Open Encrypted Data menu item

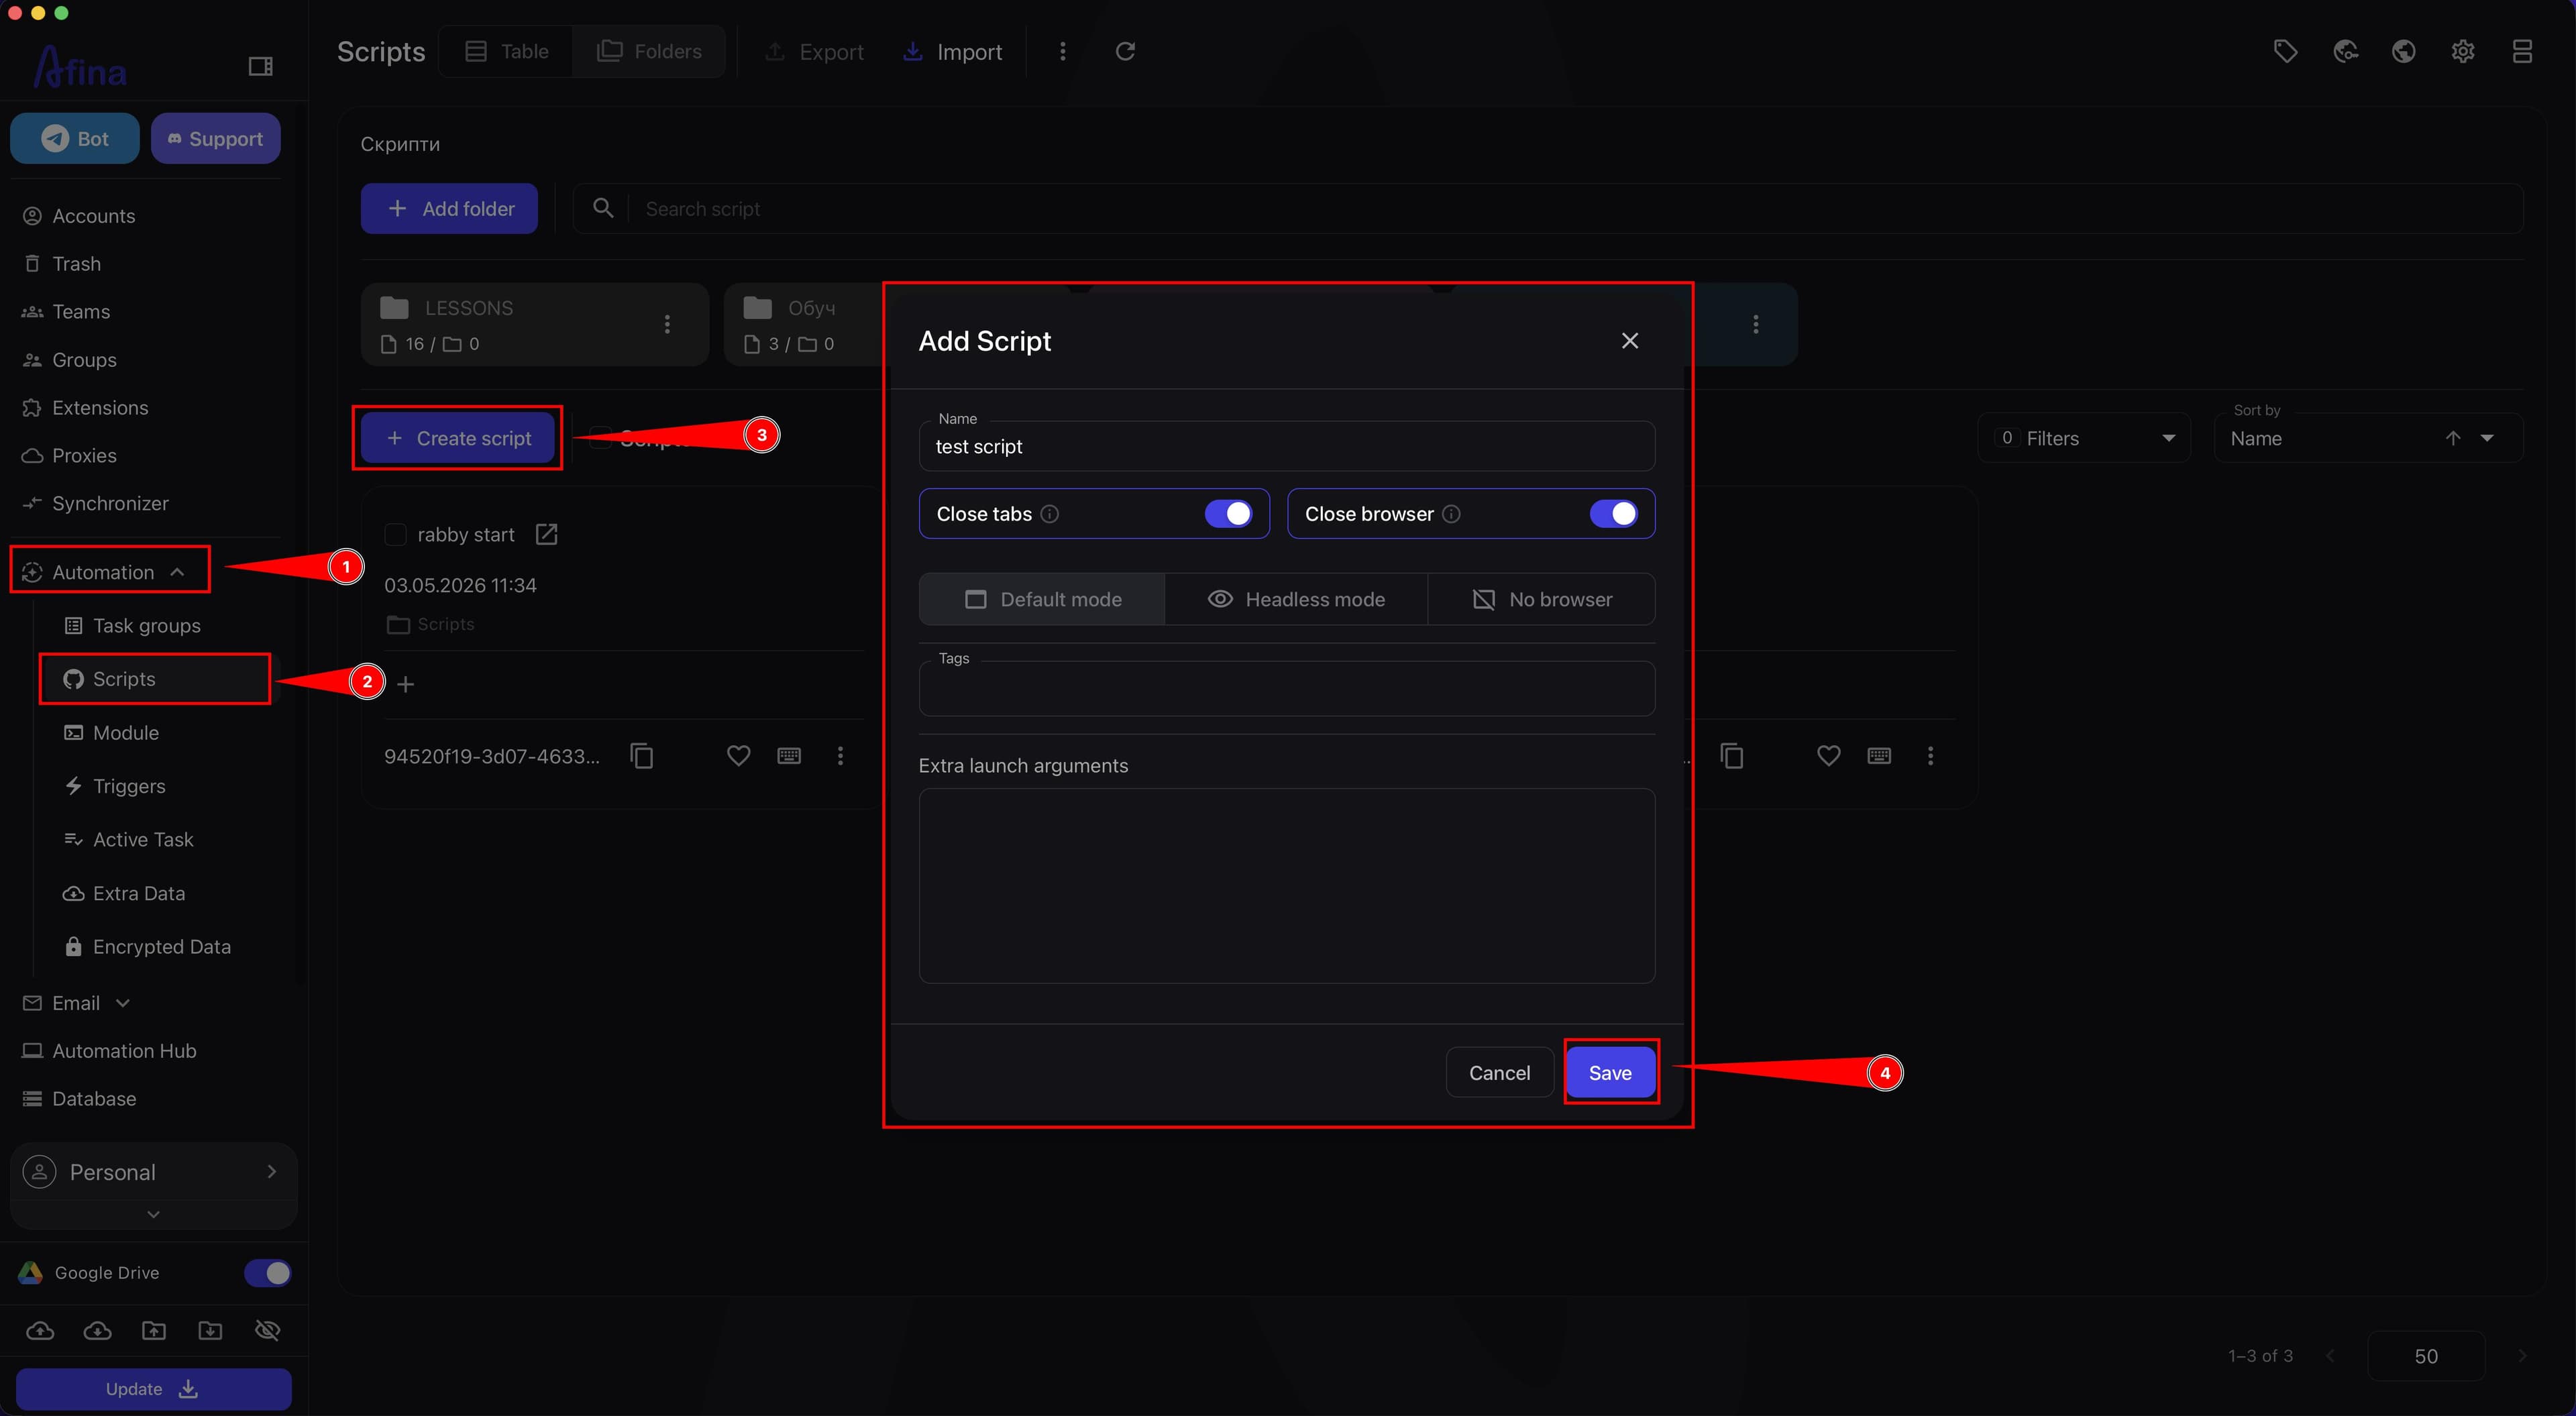(x=161, y=947)
